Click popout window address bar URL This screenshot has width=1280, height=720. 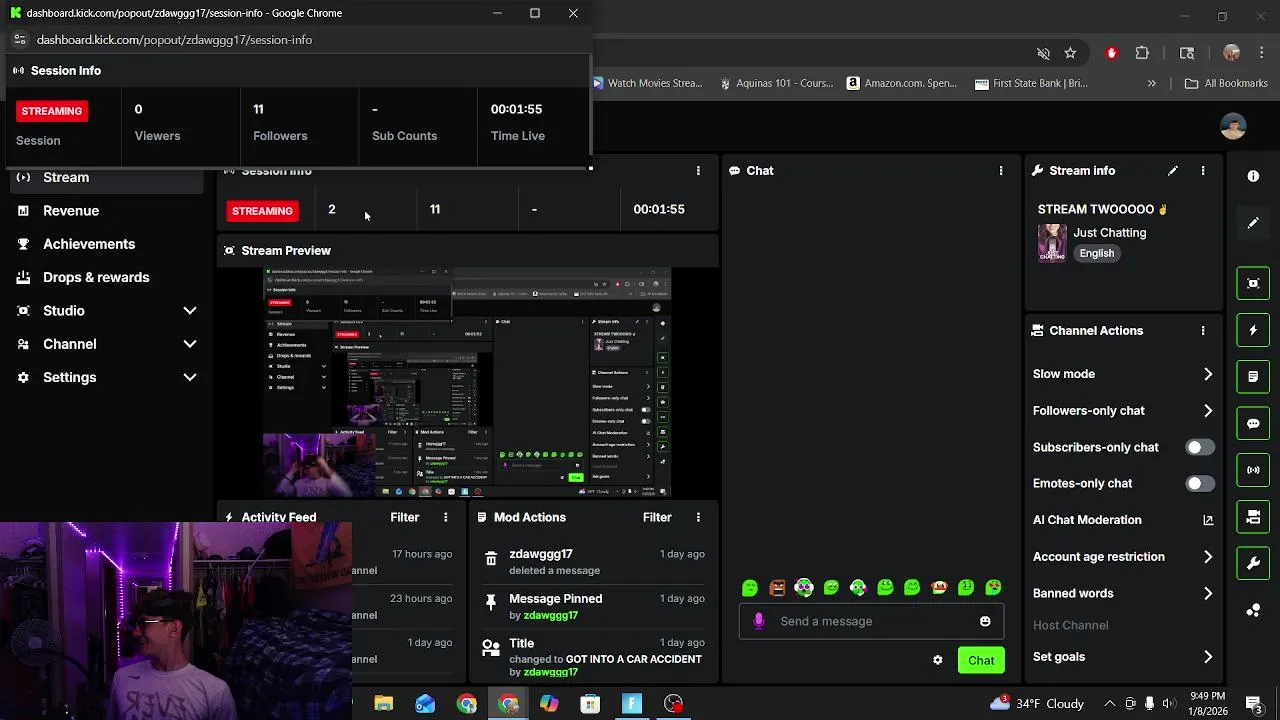[x=174, y=40]
